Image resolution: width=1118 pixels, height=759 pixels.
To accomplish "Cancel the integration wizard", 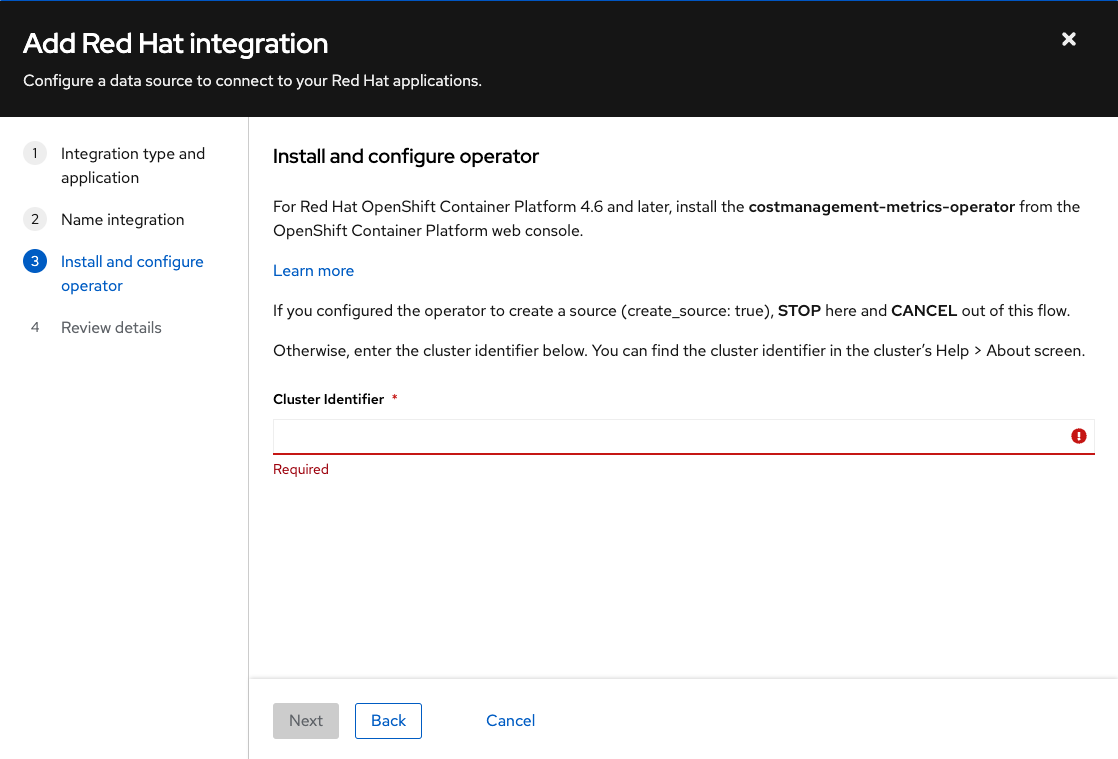I will [511, 721].
